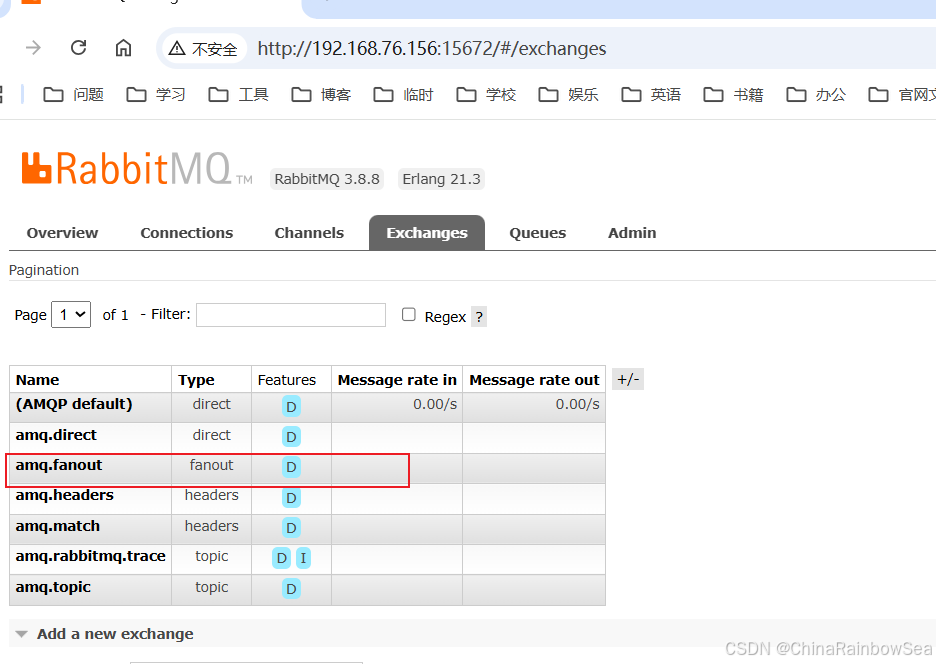Click the +/- column selector button
936x664 pixels.
pyautogui.click(x=628, y=379)
